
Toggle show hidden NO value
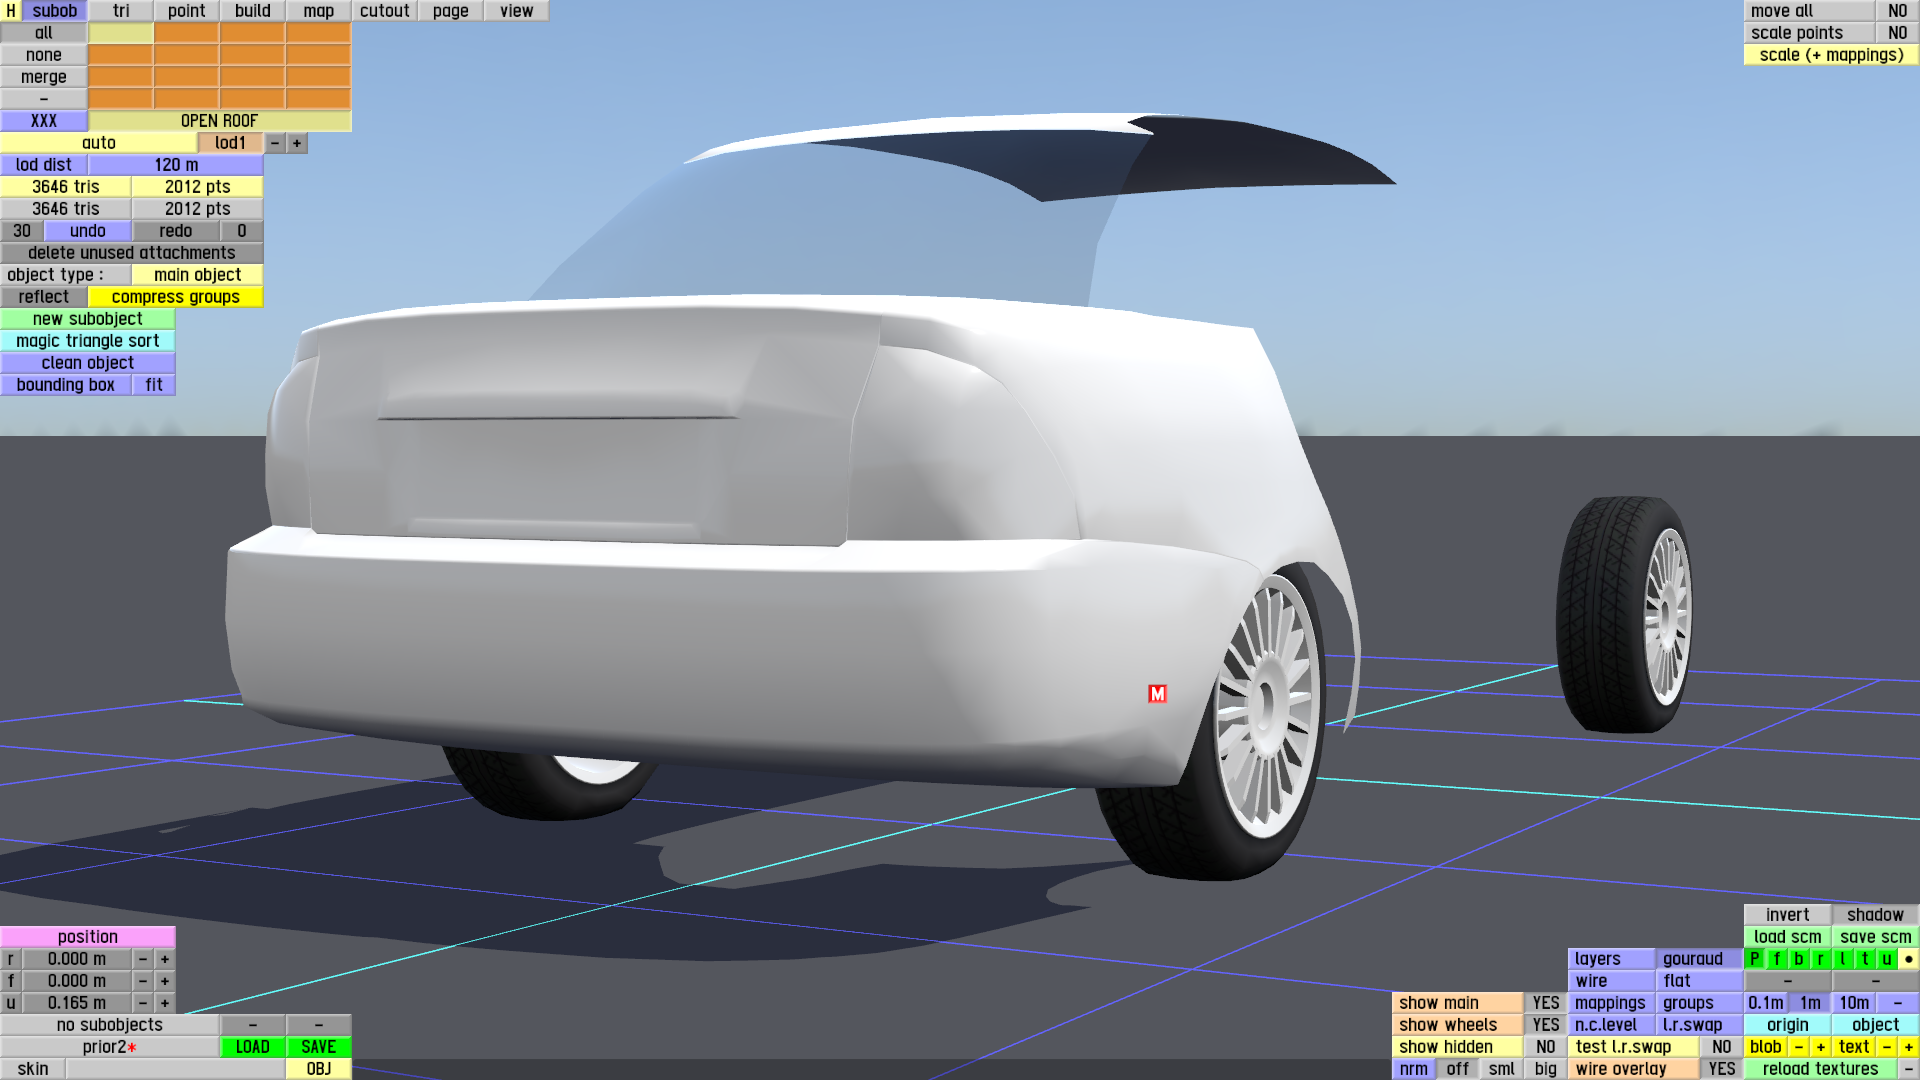coord(1545,1047)
